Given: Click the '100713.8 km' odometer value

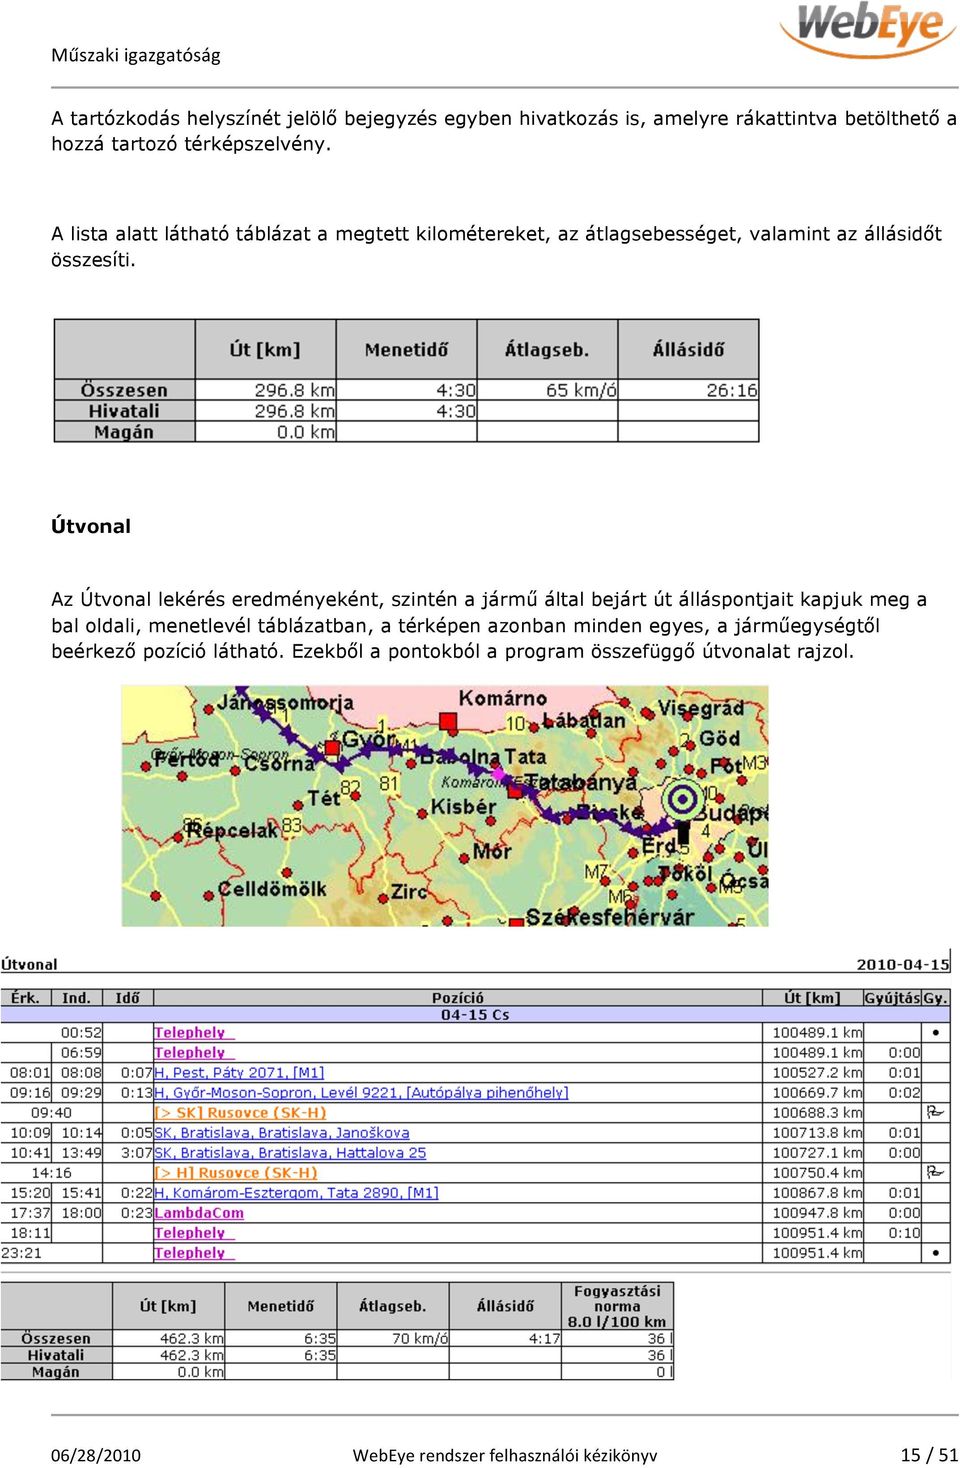Looking at the screenshot, I should click(x=817, y=1132).
